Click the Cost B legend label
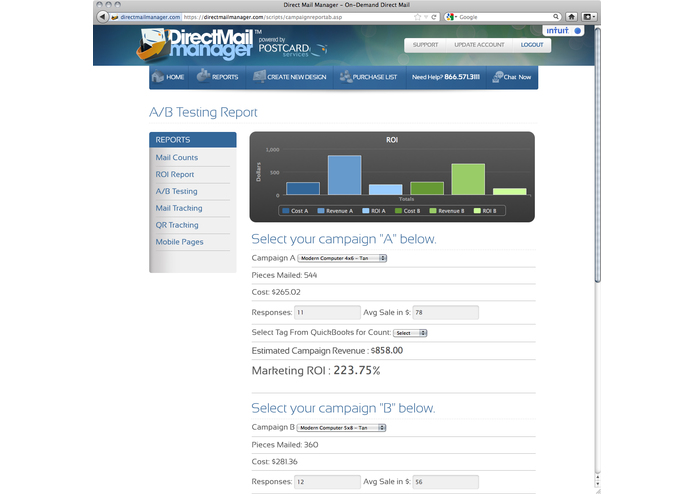Screen dimensions: 695x494 tap(412, 211)
